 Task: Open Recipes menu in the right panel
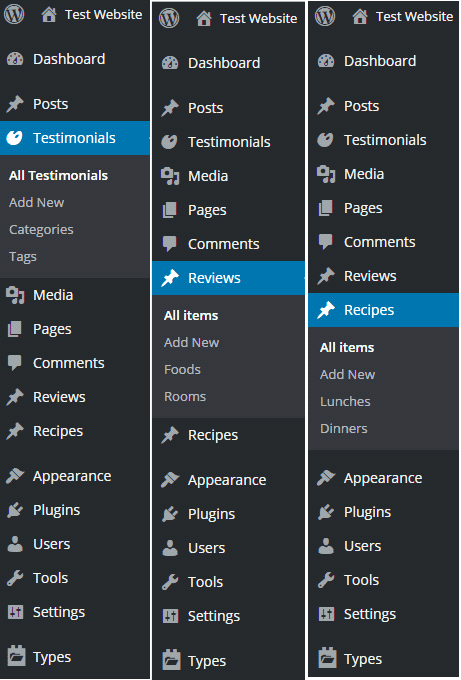coord(383,310)
